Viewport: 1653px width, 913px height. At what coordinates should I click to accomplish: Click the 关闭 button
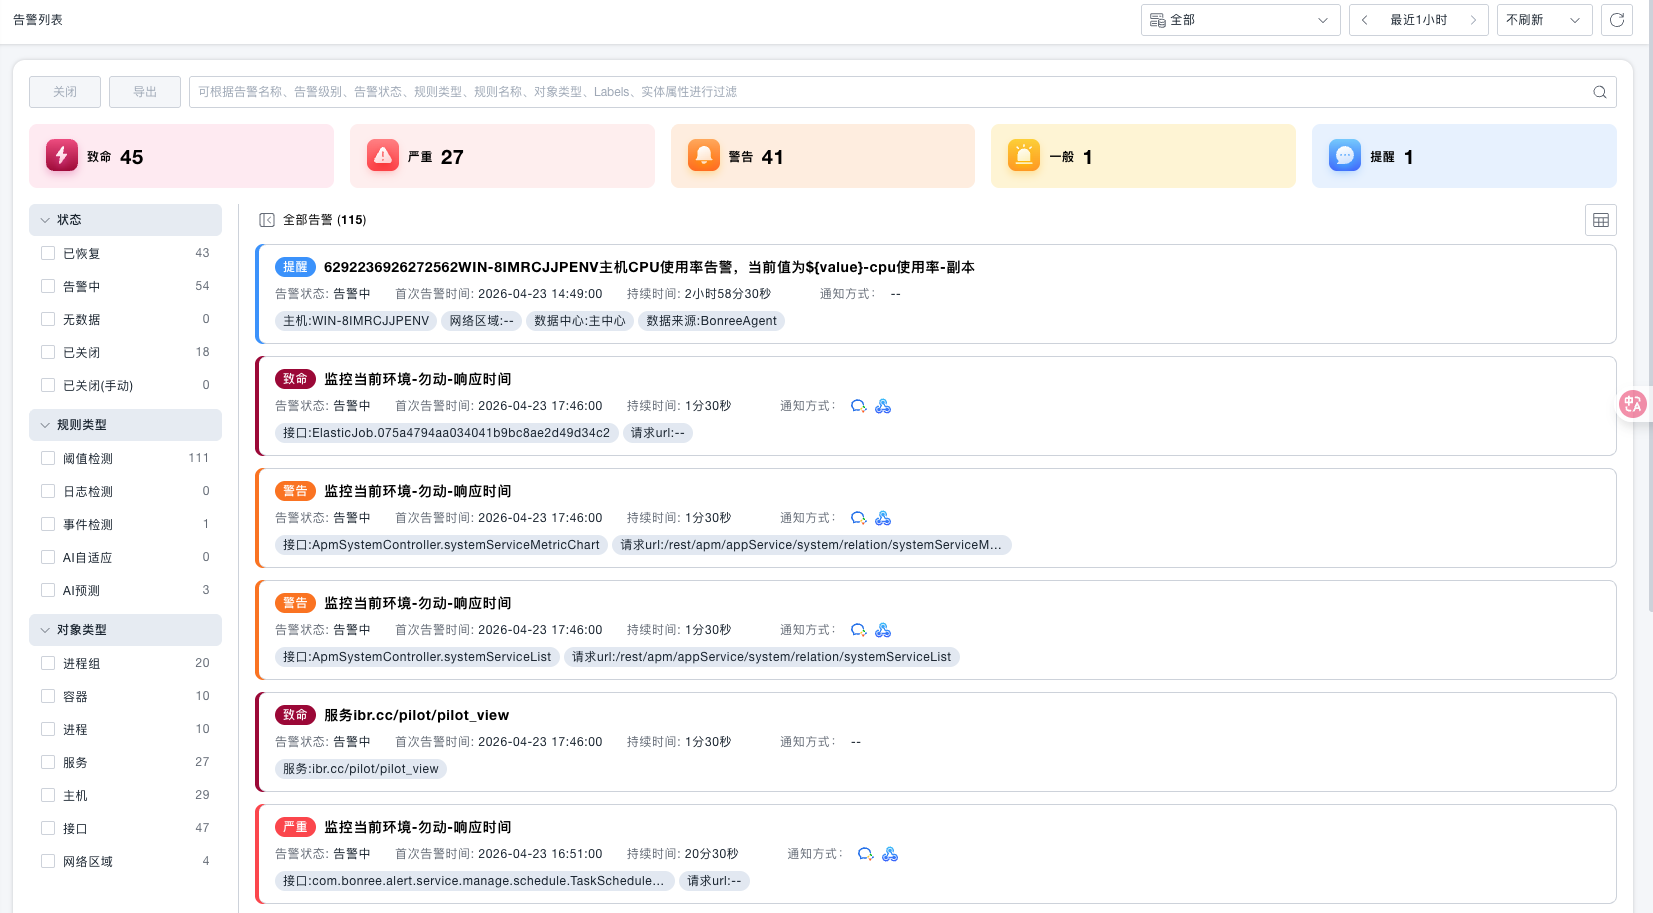coord(65,92)
